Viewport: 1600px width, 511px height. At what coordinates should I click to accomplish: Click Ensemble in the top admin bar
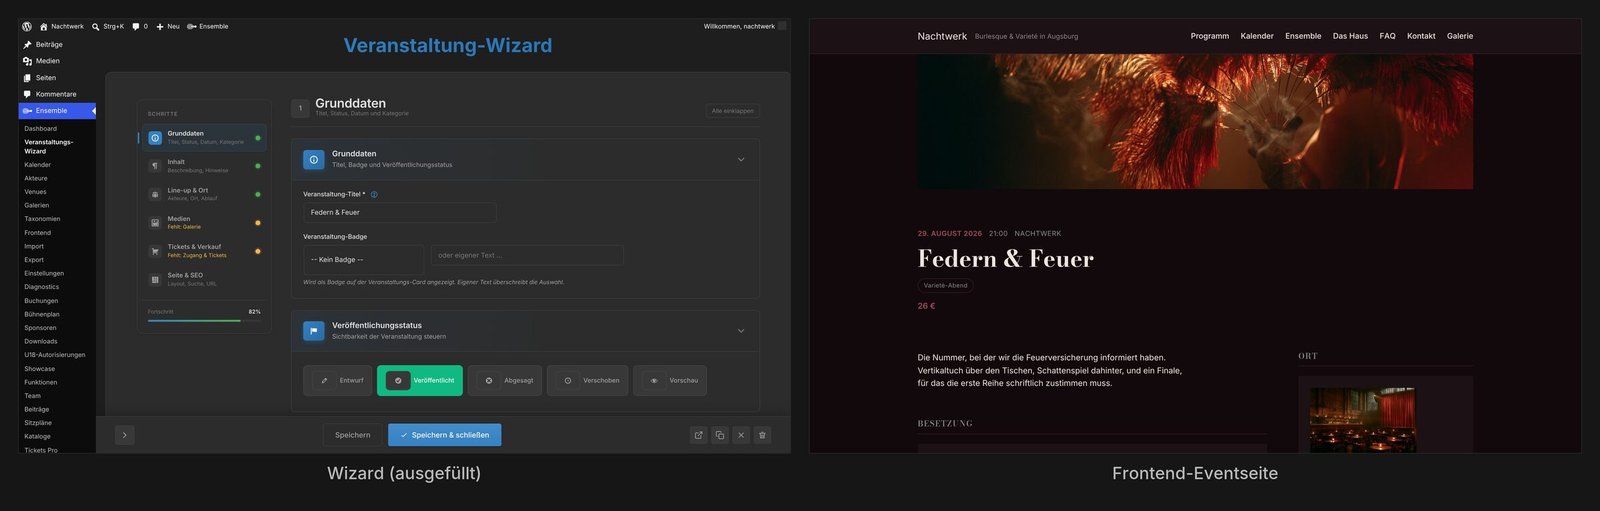pos(208,27)
